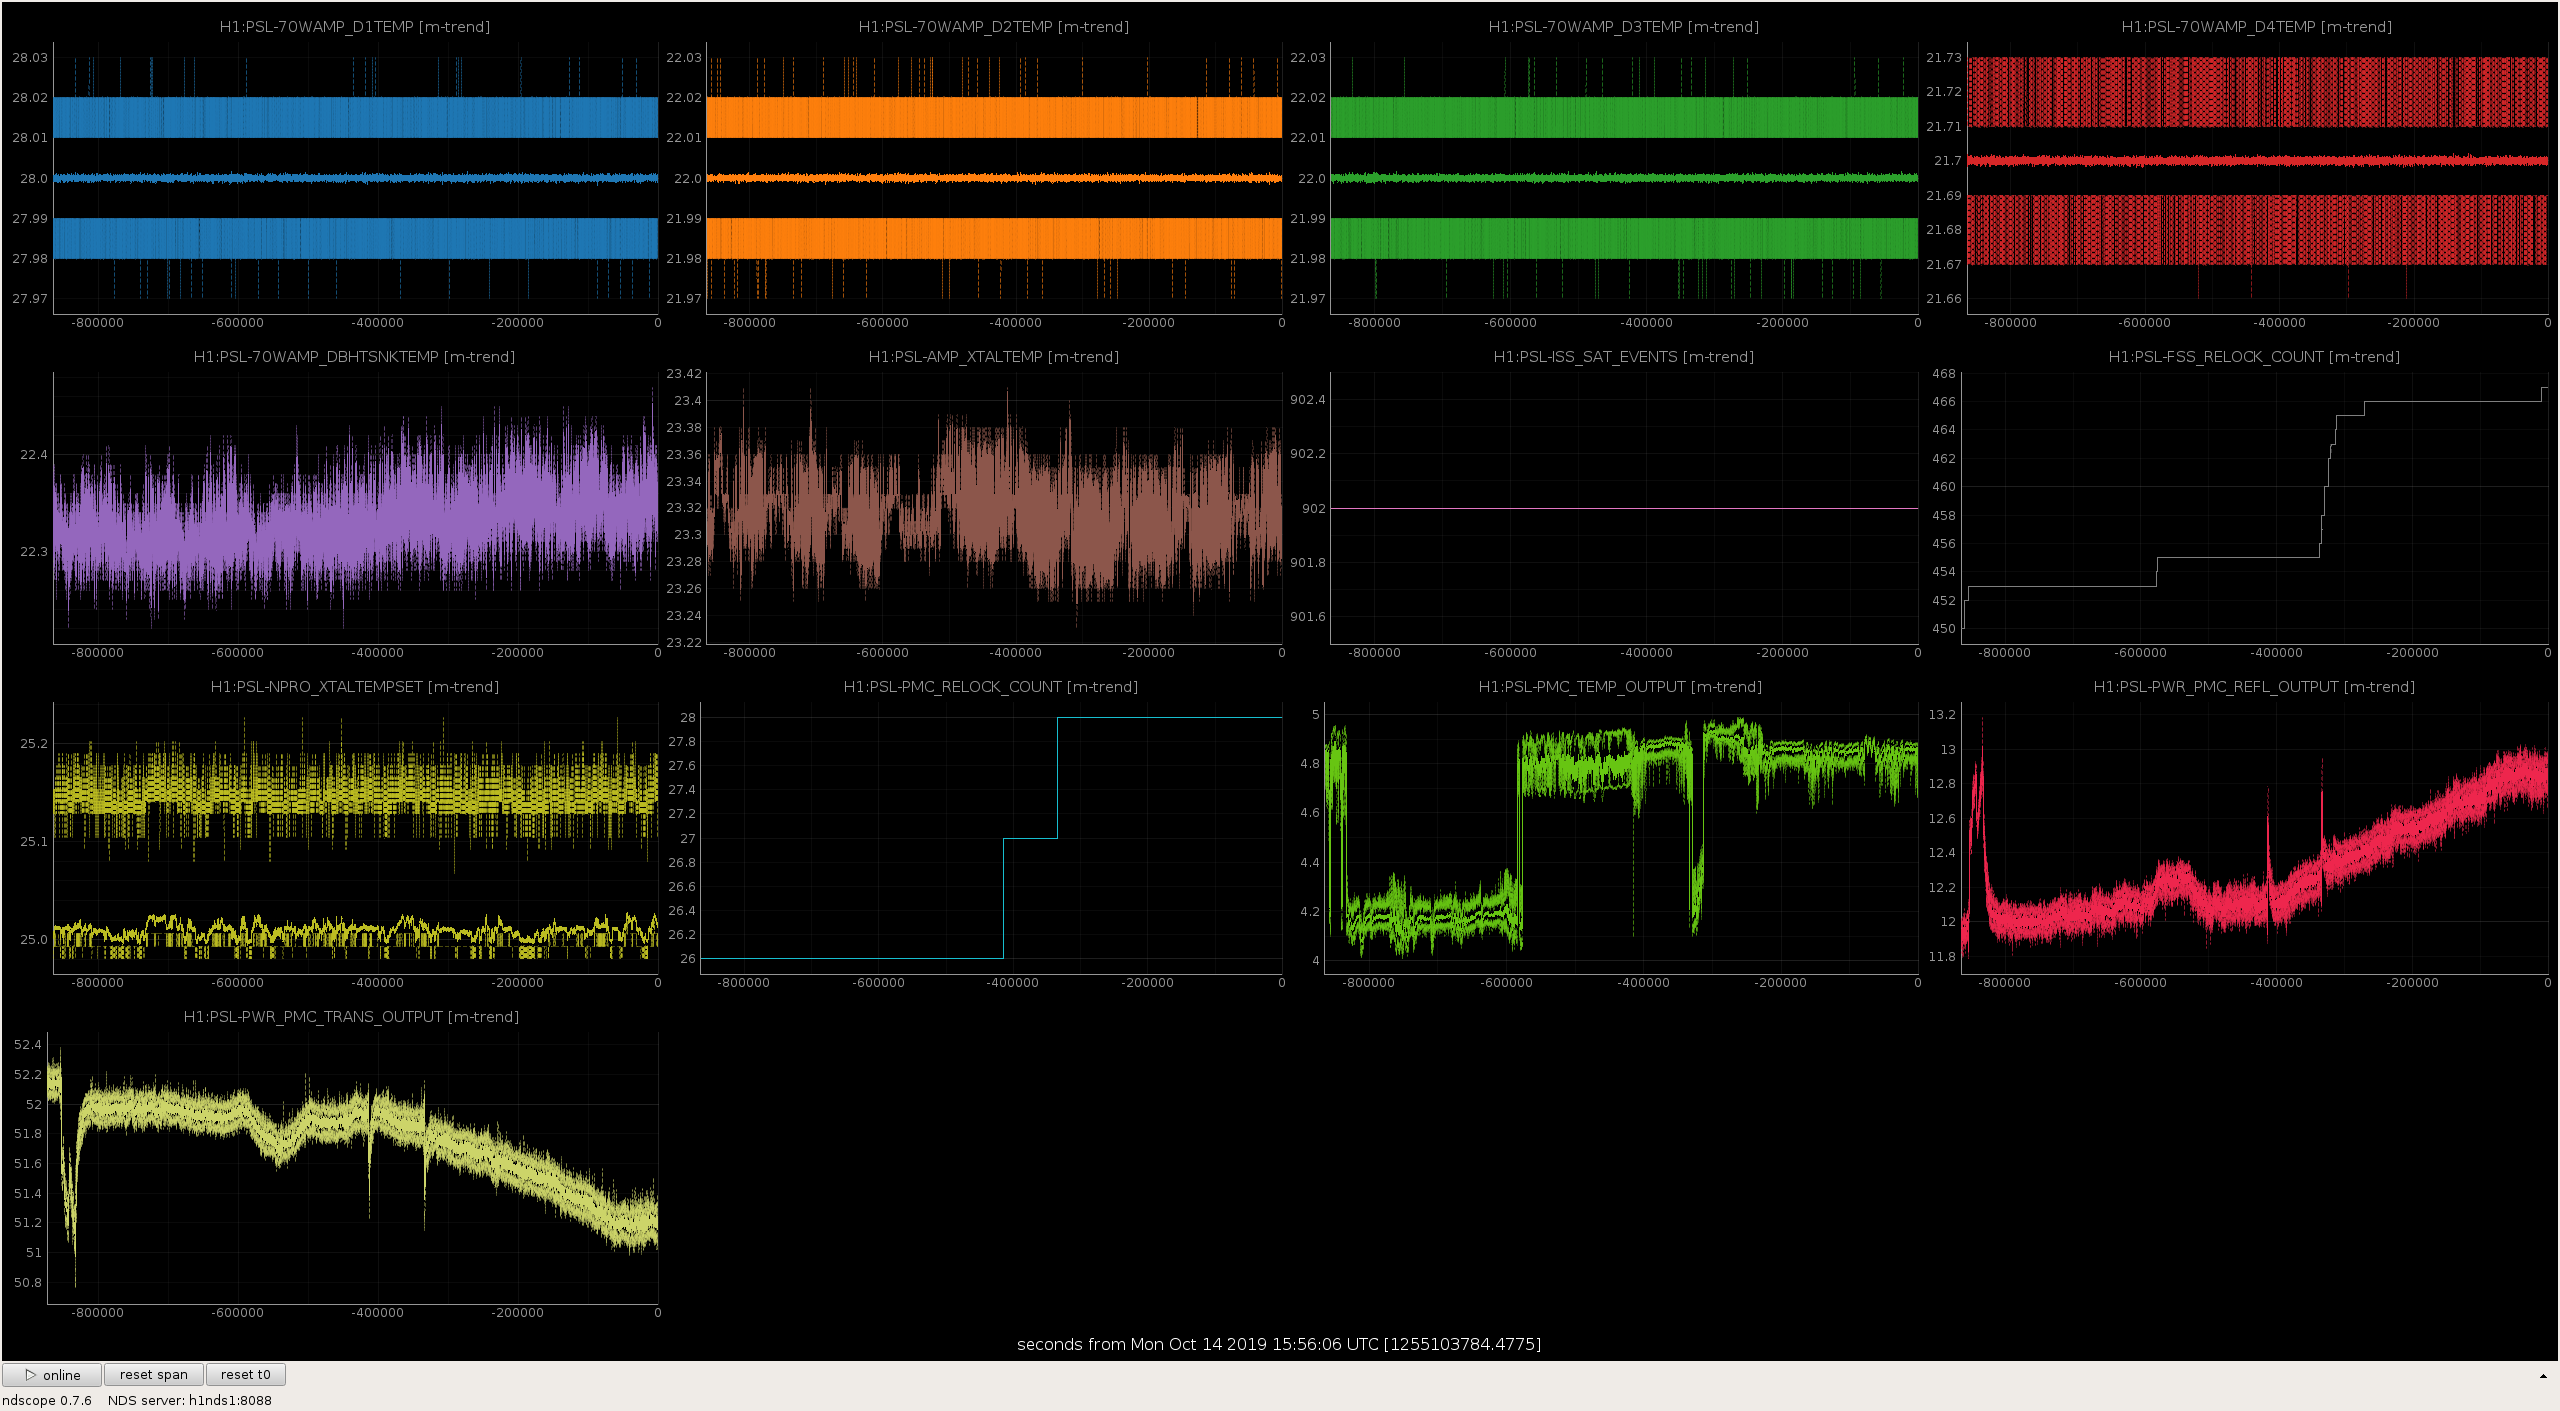Click the 23.42 y-axis label in AMP_XTALTEMP
Image resolution: width=2560 pixels, height=1411 pixels.
tap(684, 374)
